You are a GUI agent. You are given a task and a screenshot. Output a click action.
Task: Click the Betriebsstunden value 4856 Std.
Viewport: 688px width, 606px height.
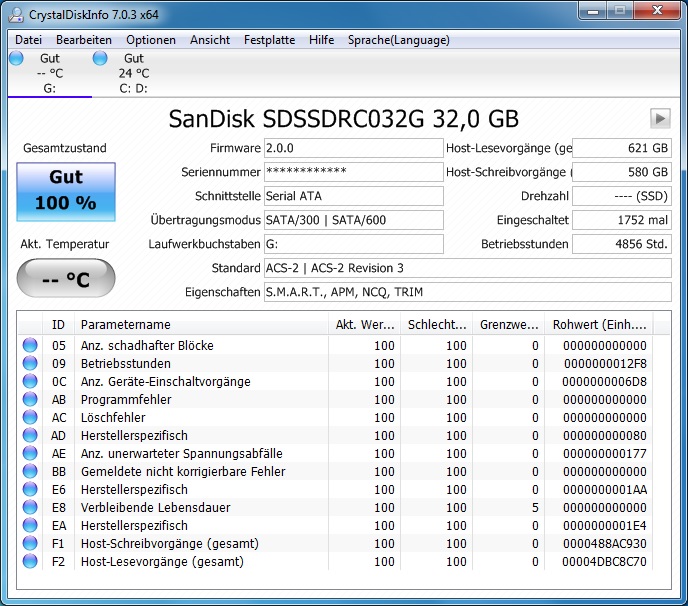[x=622, y=244]
